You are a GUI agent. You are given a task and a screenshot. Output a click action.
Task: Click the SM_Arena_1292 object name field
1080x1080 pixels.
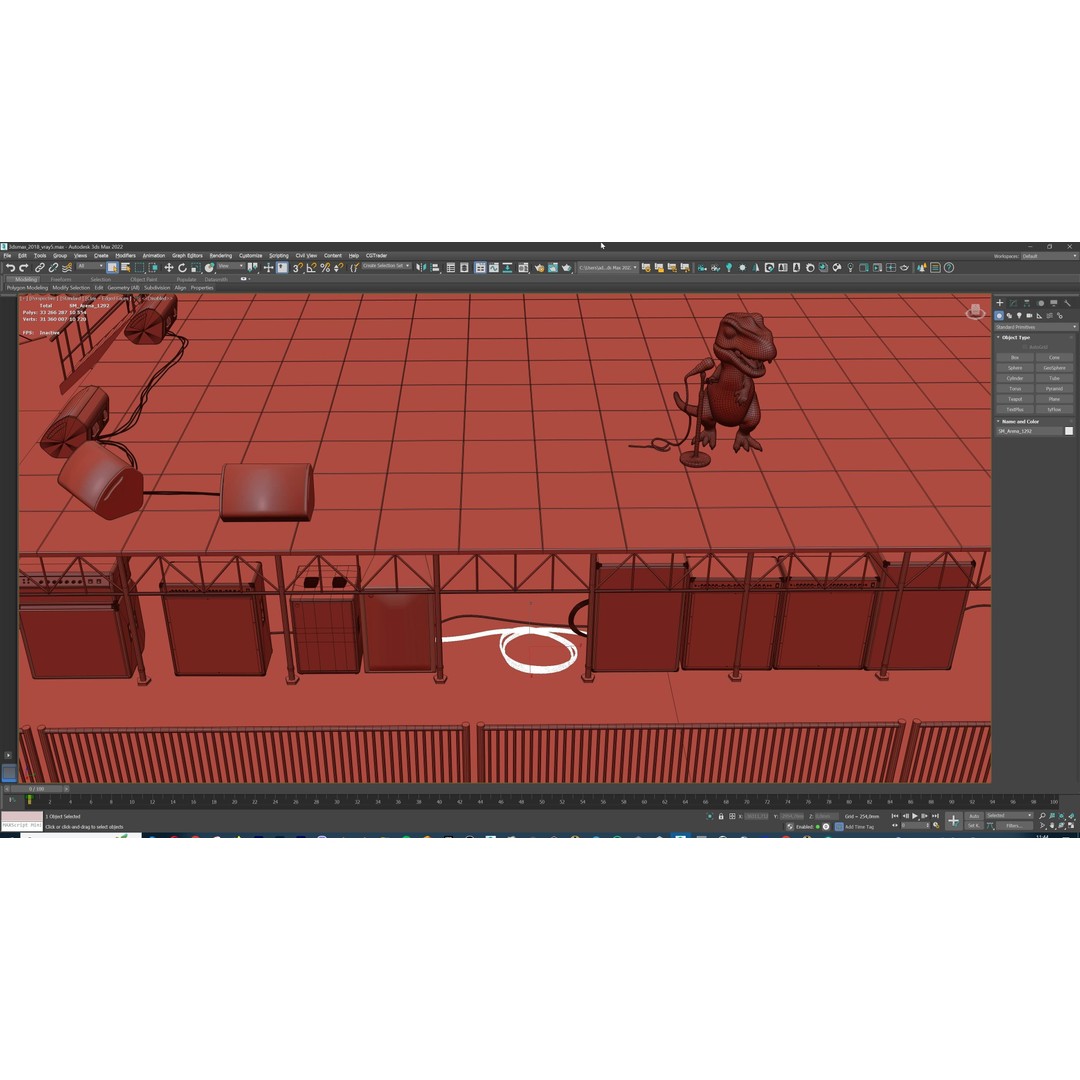pos(1029,431)
